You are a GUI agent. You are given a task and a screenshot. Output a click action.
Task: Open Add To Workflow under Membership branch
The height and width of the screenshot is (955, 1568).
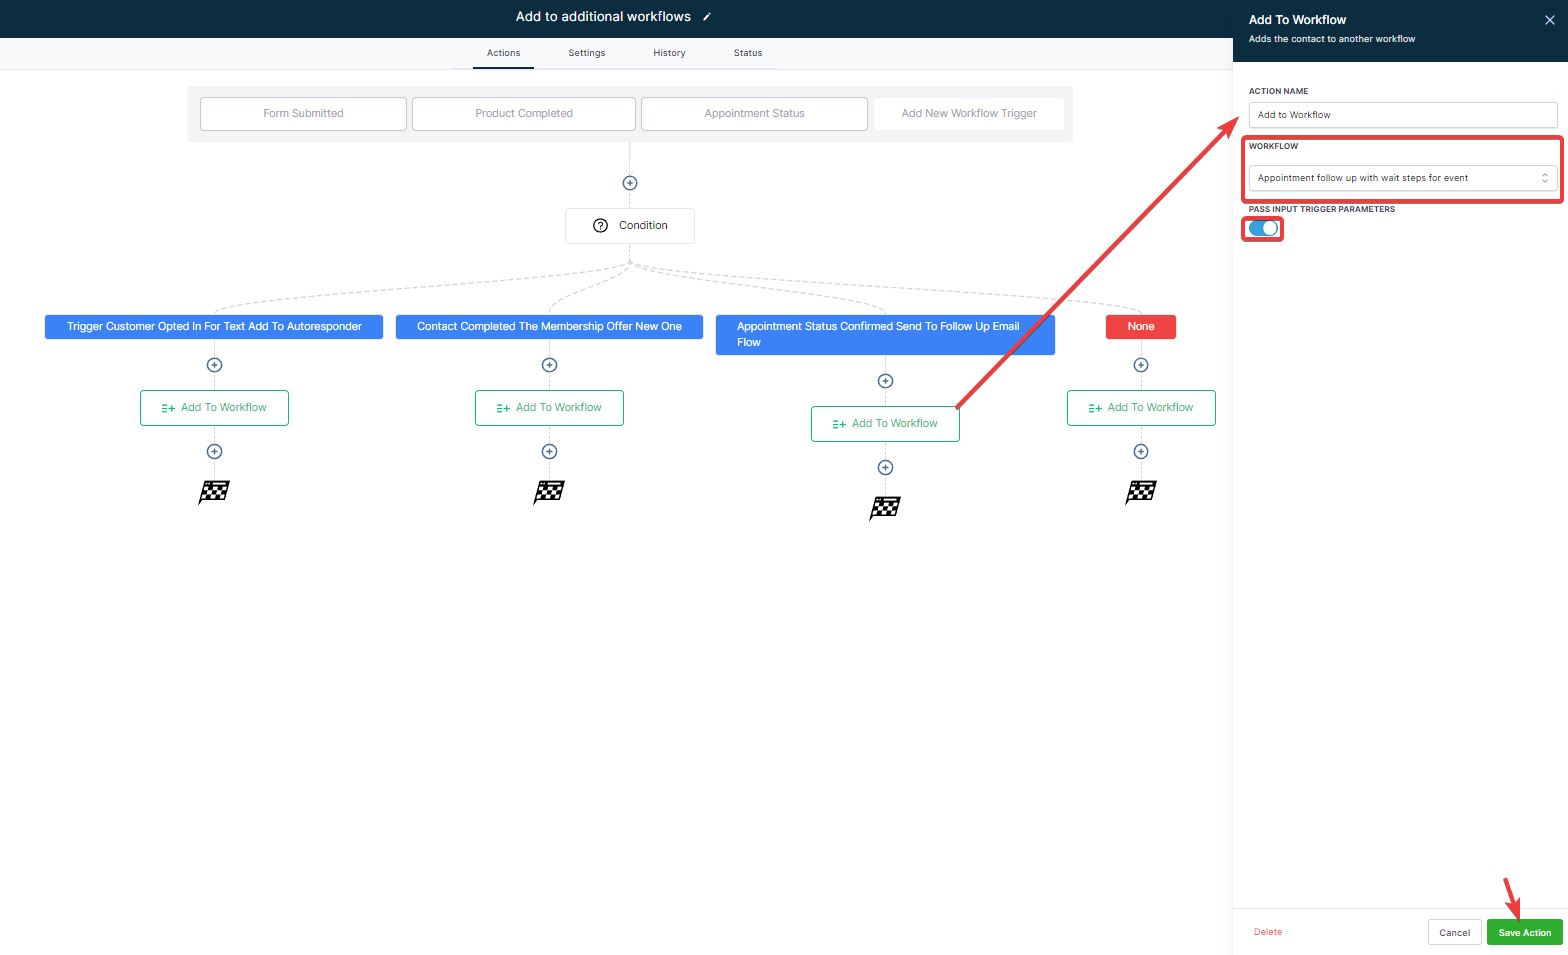click(x=549, y=408)
